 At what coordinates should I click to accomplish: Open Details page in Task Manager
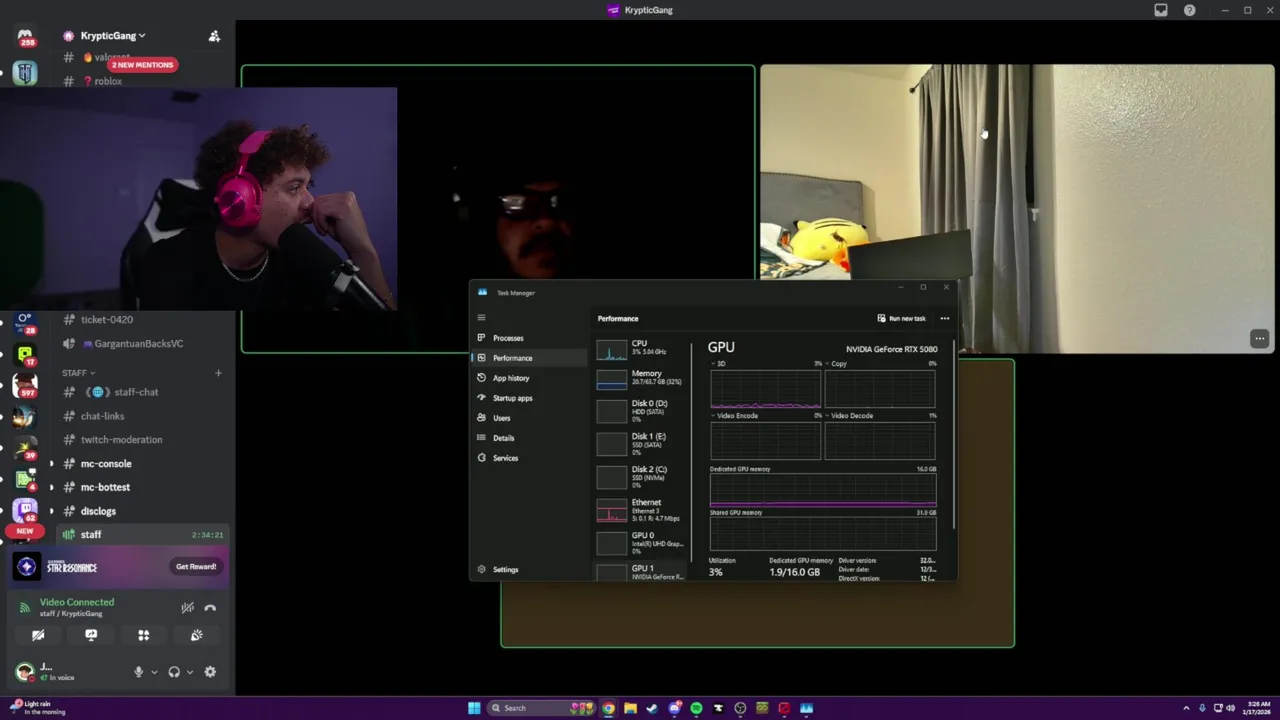coord(530,438)
